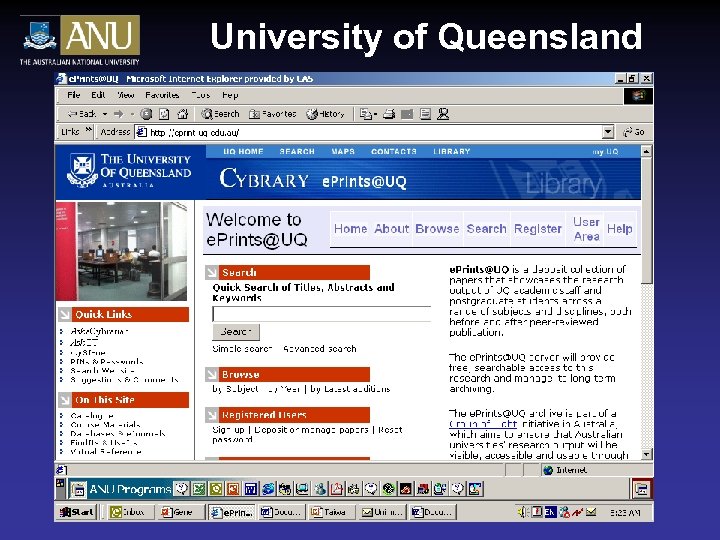Click the arrow icon beside On This Site
This screenshot has width=720, height=540.
point(64,400)
